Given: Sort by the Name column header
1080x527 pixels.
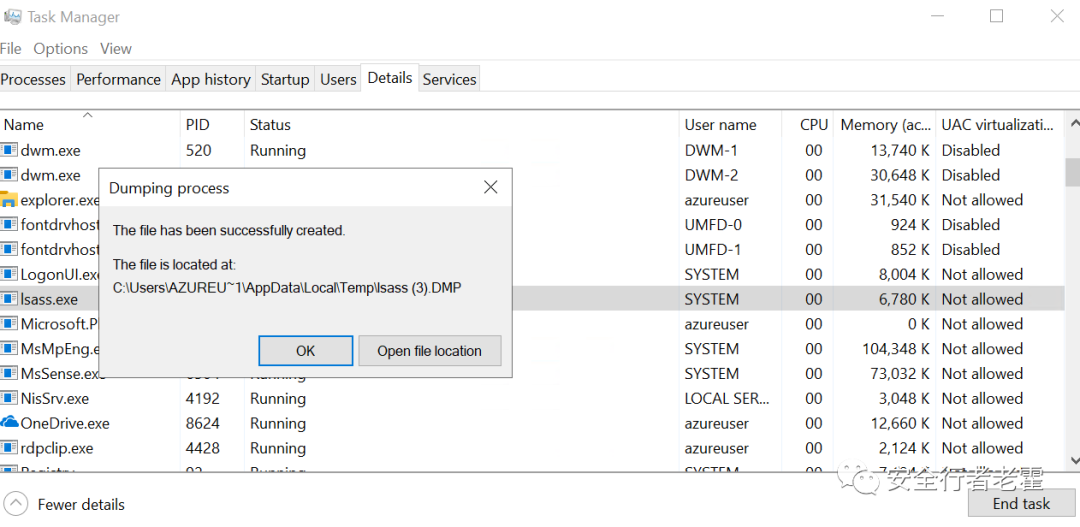Looking at the screenshot, I should [90, 125].
